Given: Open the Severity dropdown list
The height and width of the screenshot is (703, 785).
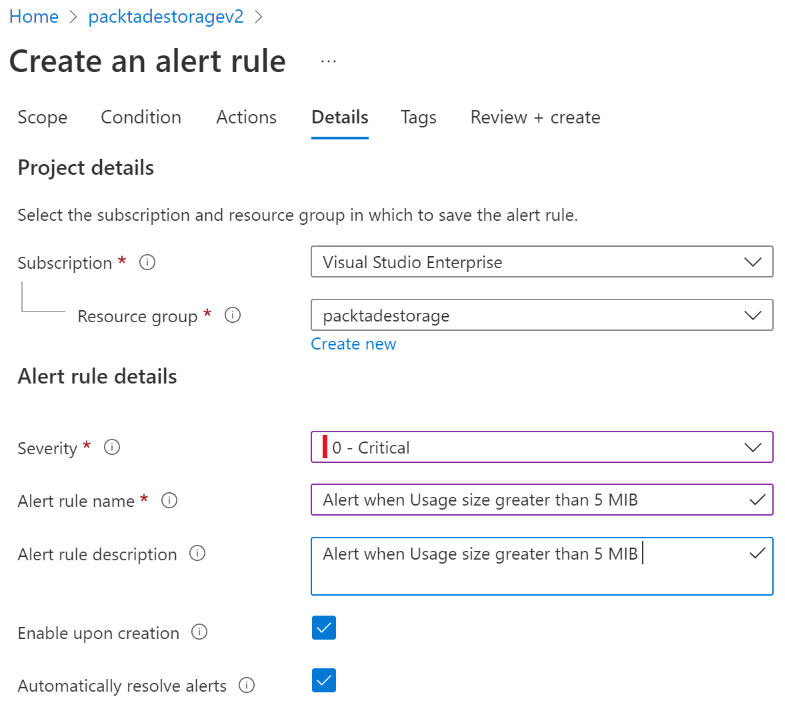Looking at the screenshot, I should click(541, 447).
